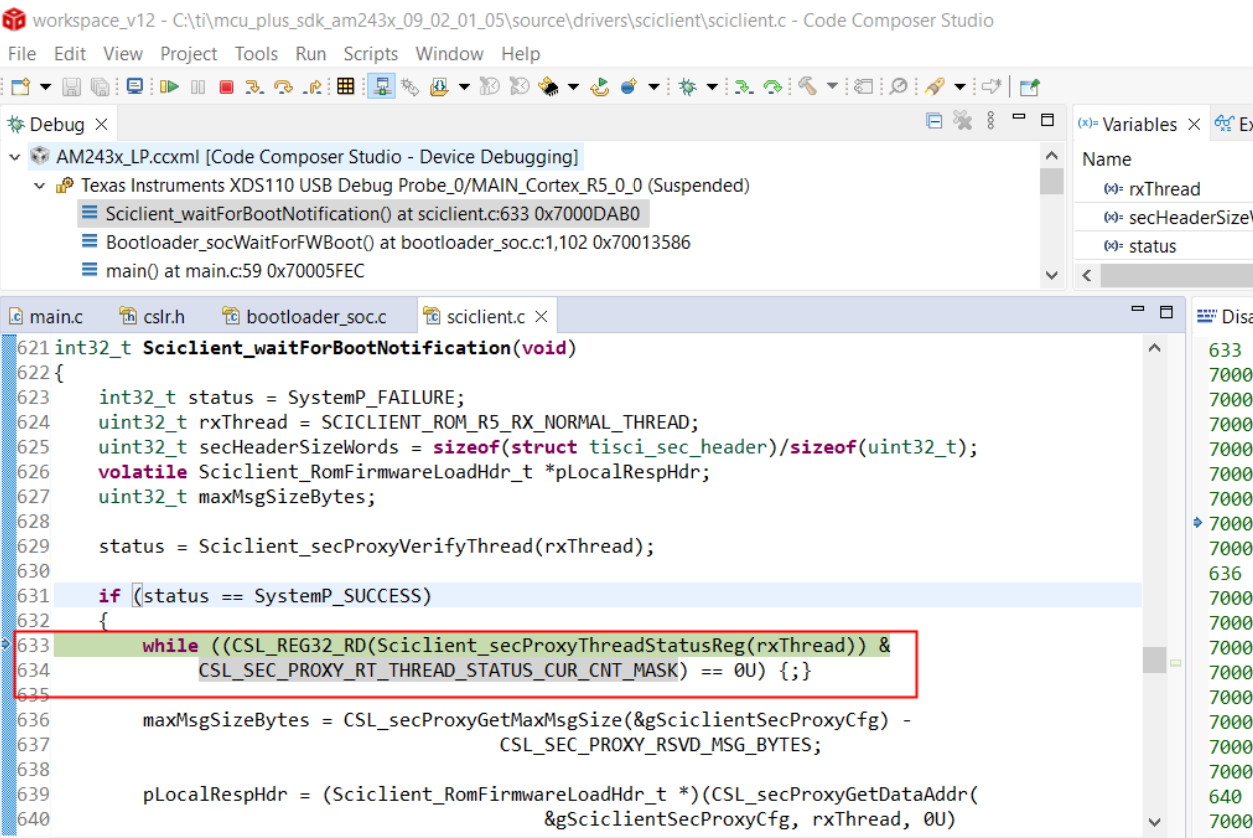Open the Project menu
Viewport: 1253px width, 838px height.
coord(188,53)
